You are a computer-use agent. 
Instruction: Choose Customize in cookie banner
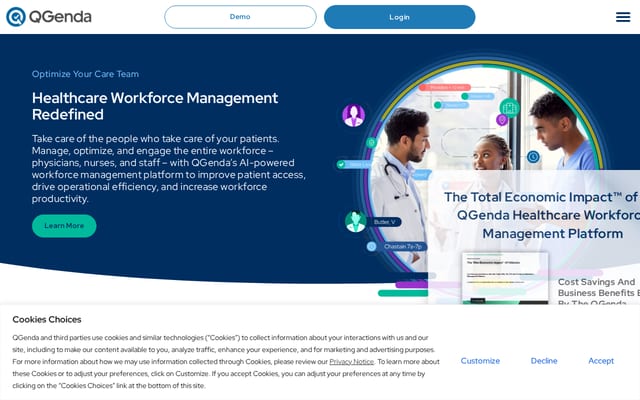click(x=480, y=361)
